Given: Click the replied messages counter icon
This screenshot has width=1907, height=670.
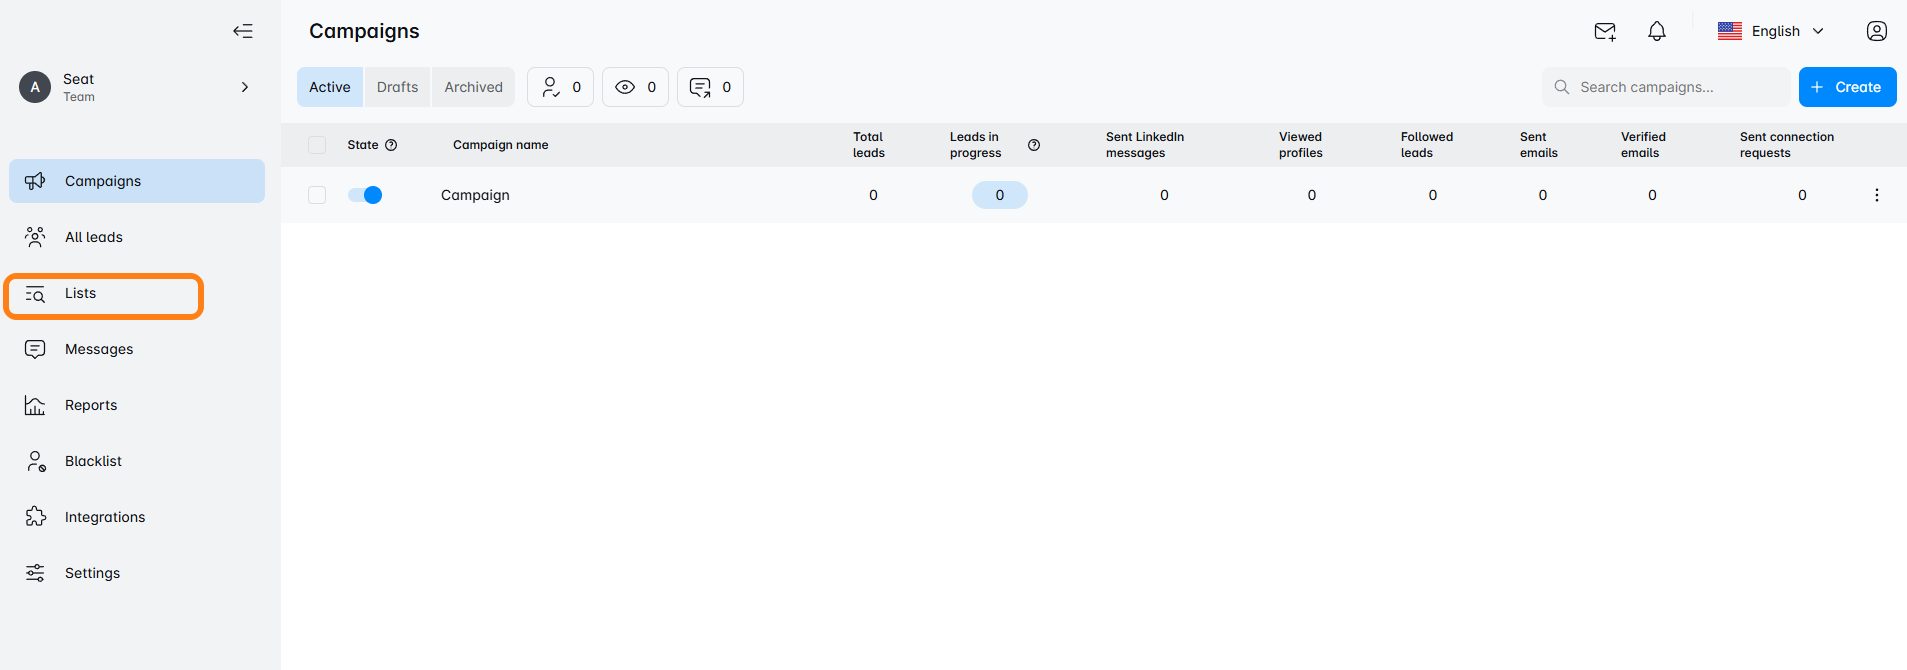Looking at the screenshot, I should tap(710, 87).
